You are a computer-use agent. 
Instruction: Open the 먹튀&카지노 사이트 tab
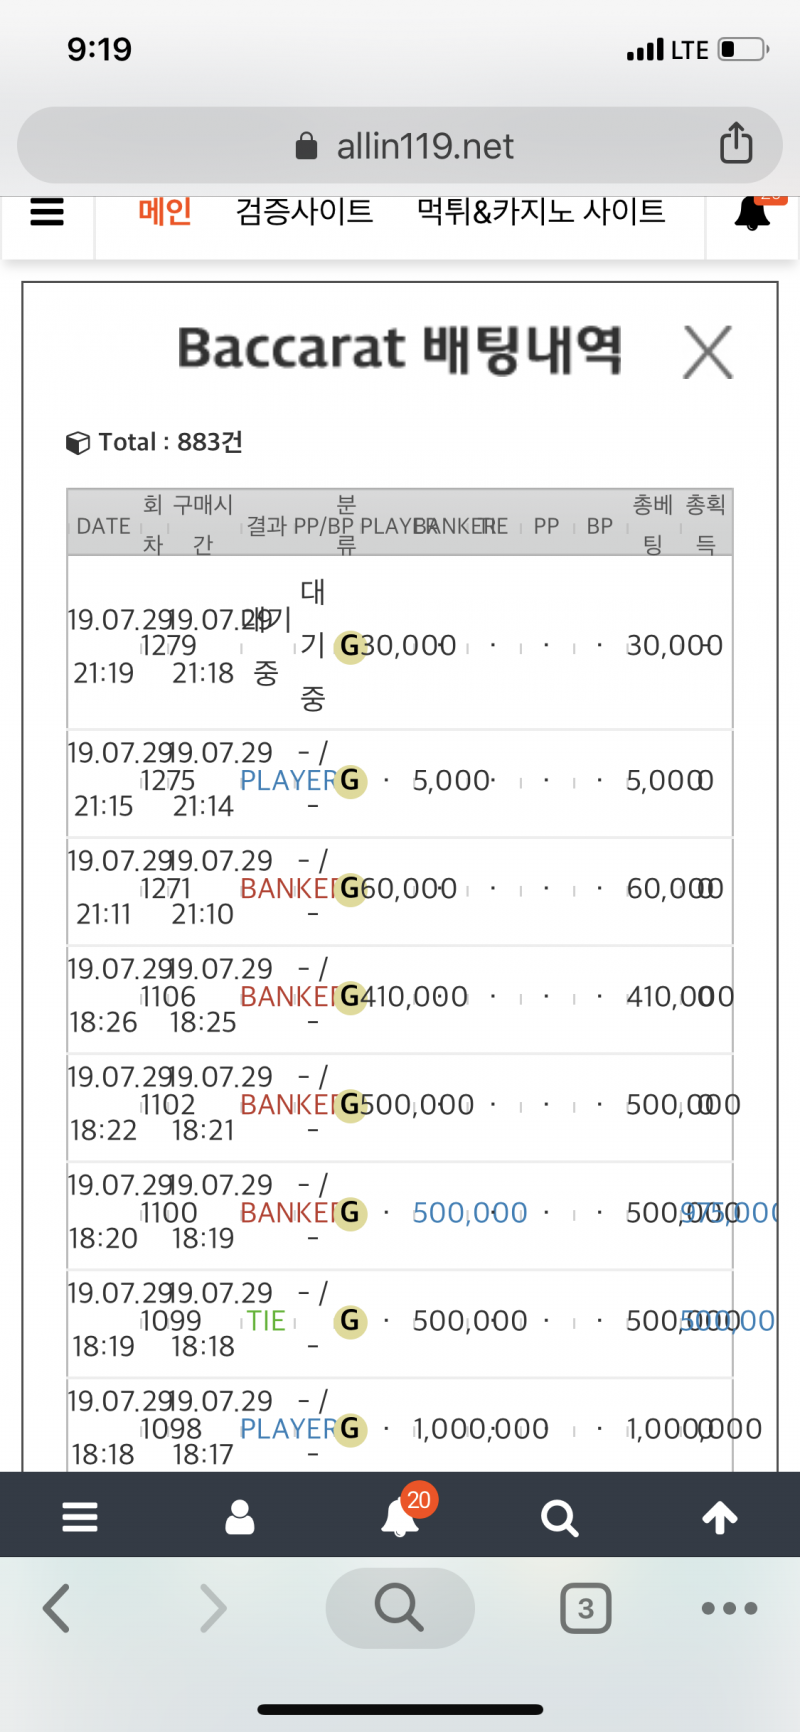541,211
